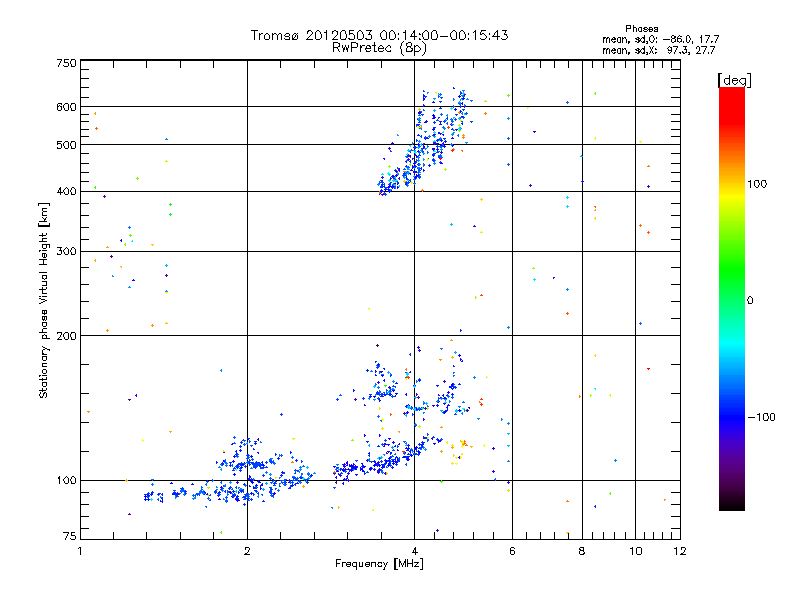Click the 4 tick label on the frequency axis
The width and height of the screenshot is (800, 600).
(x=414, y=551)
